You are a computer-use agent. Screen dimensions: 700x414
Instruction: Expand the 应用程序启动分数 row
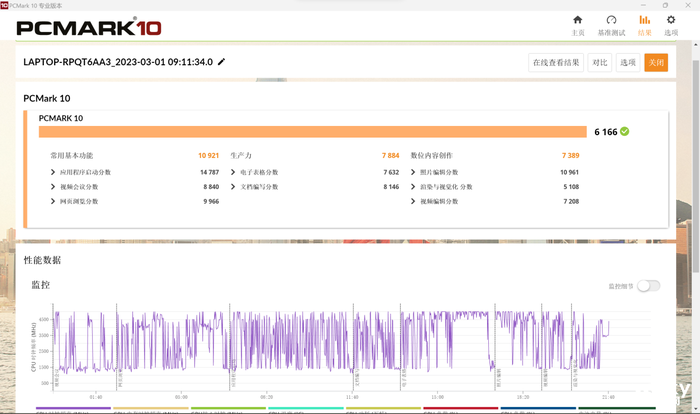click(x=53, y=172)
